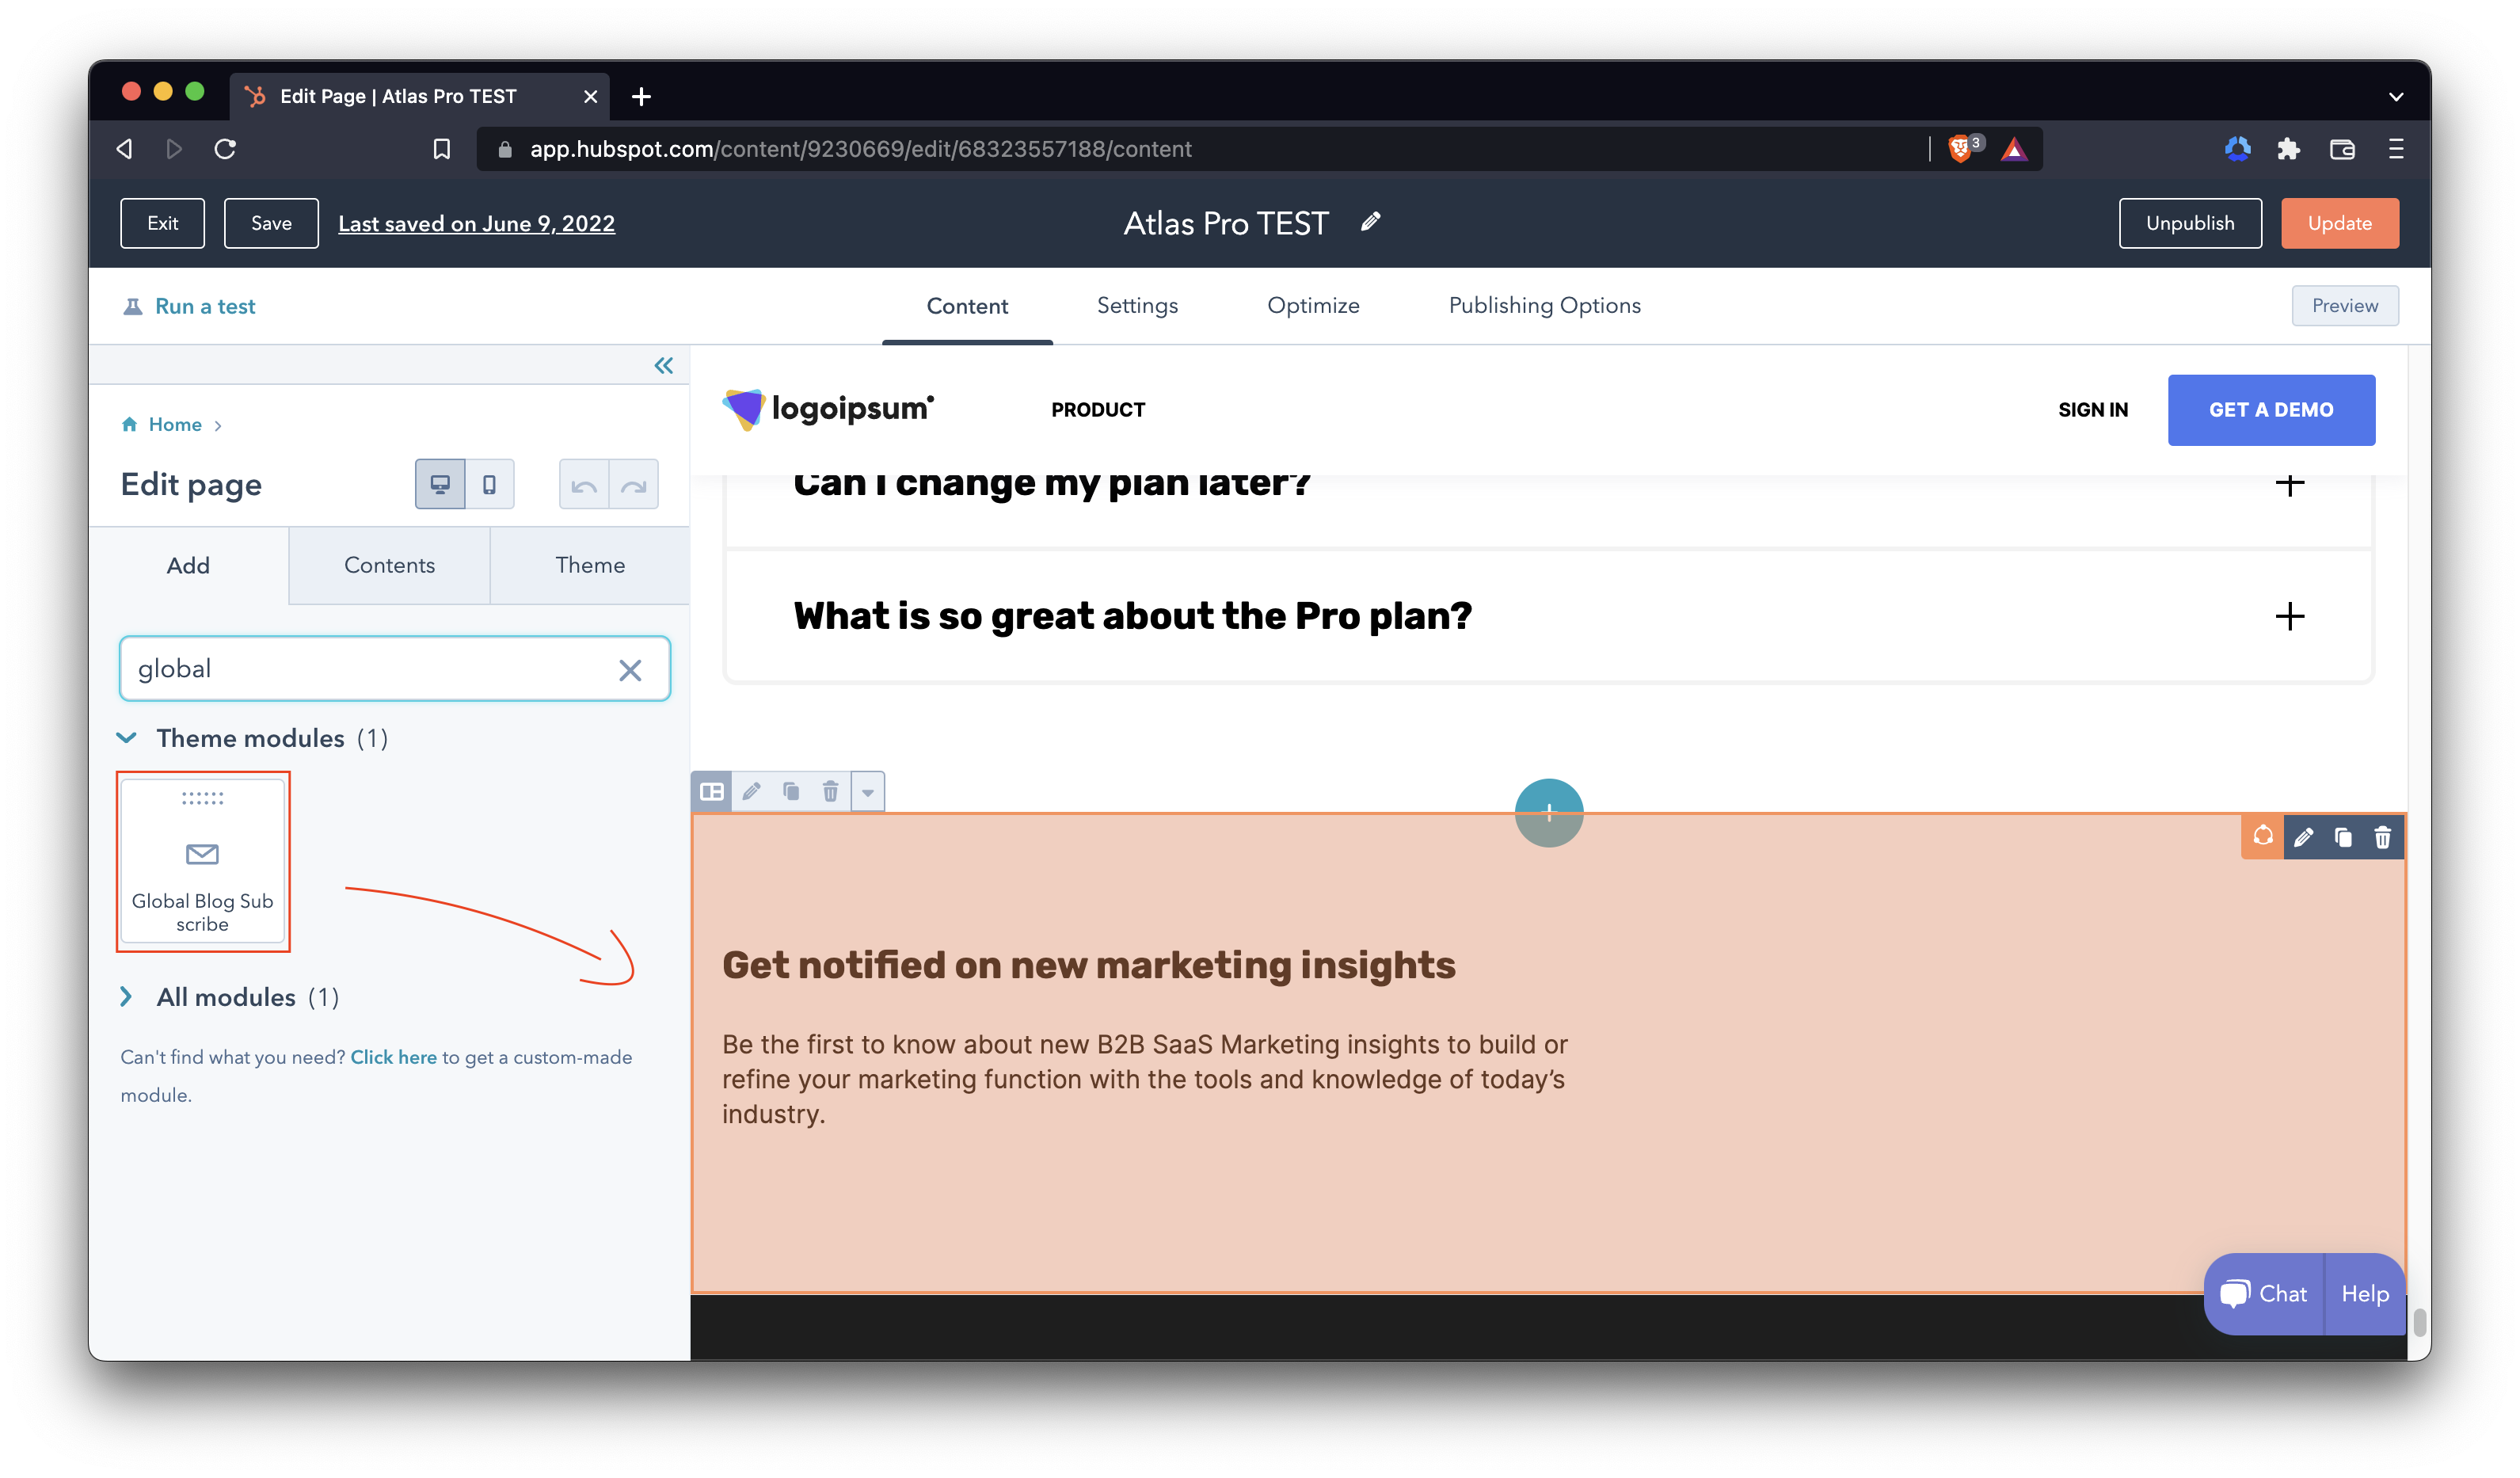Screen dimensions: 2520x1478
Task: Edit the module with orange-section pencil icon
Action: coord(2303,837)
